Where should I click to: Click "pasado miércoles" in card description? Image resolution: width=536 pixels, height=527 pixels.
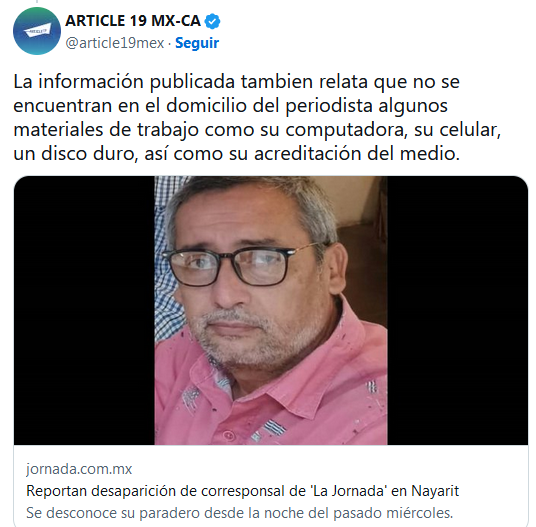point(393,513)
